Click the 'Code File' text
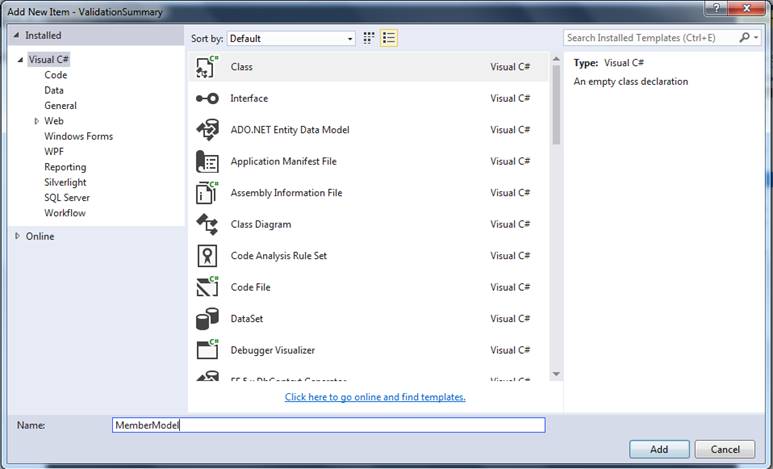The image size is (773, 469). pos(250,287)
